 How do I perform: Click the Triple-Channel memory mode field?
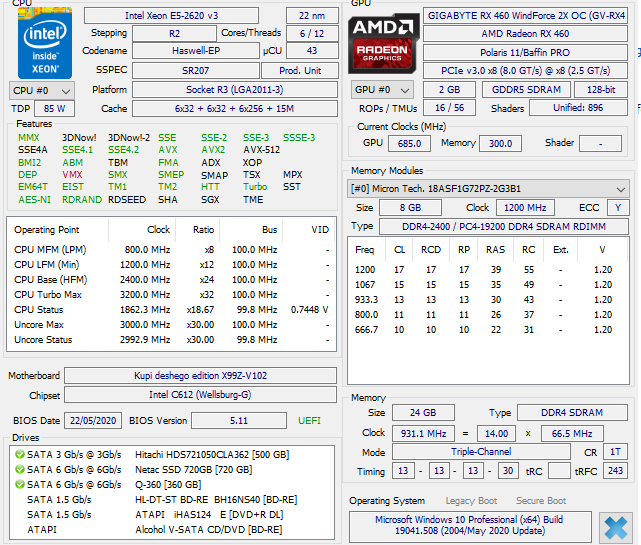click(x=481, y=452)
